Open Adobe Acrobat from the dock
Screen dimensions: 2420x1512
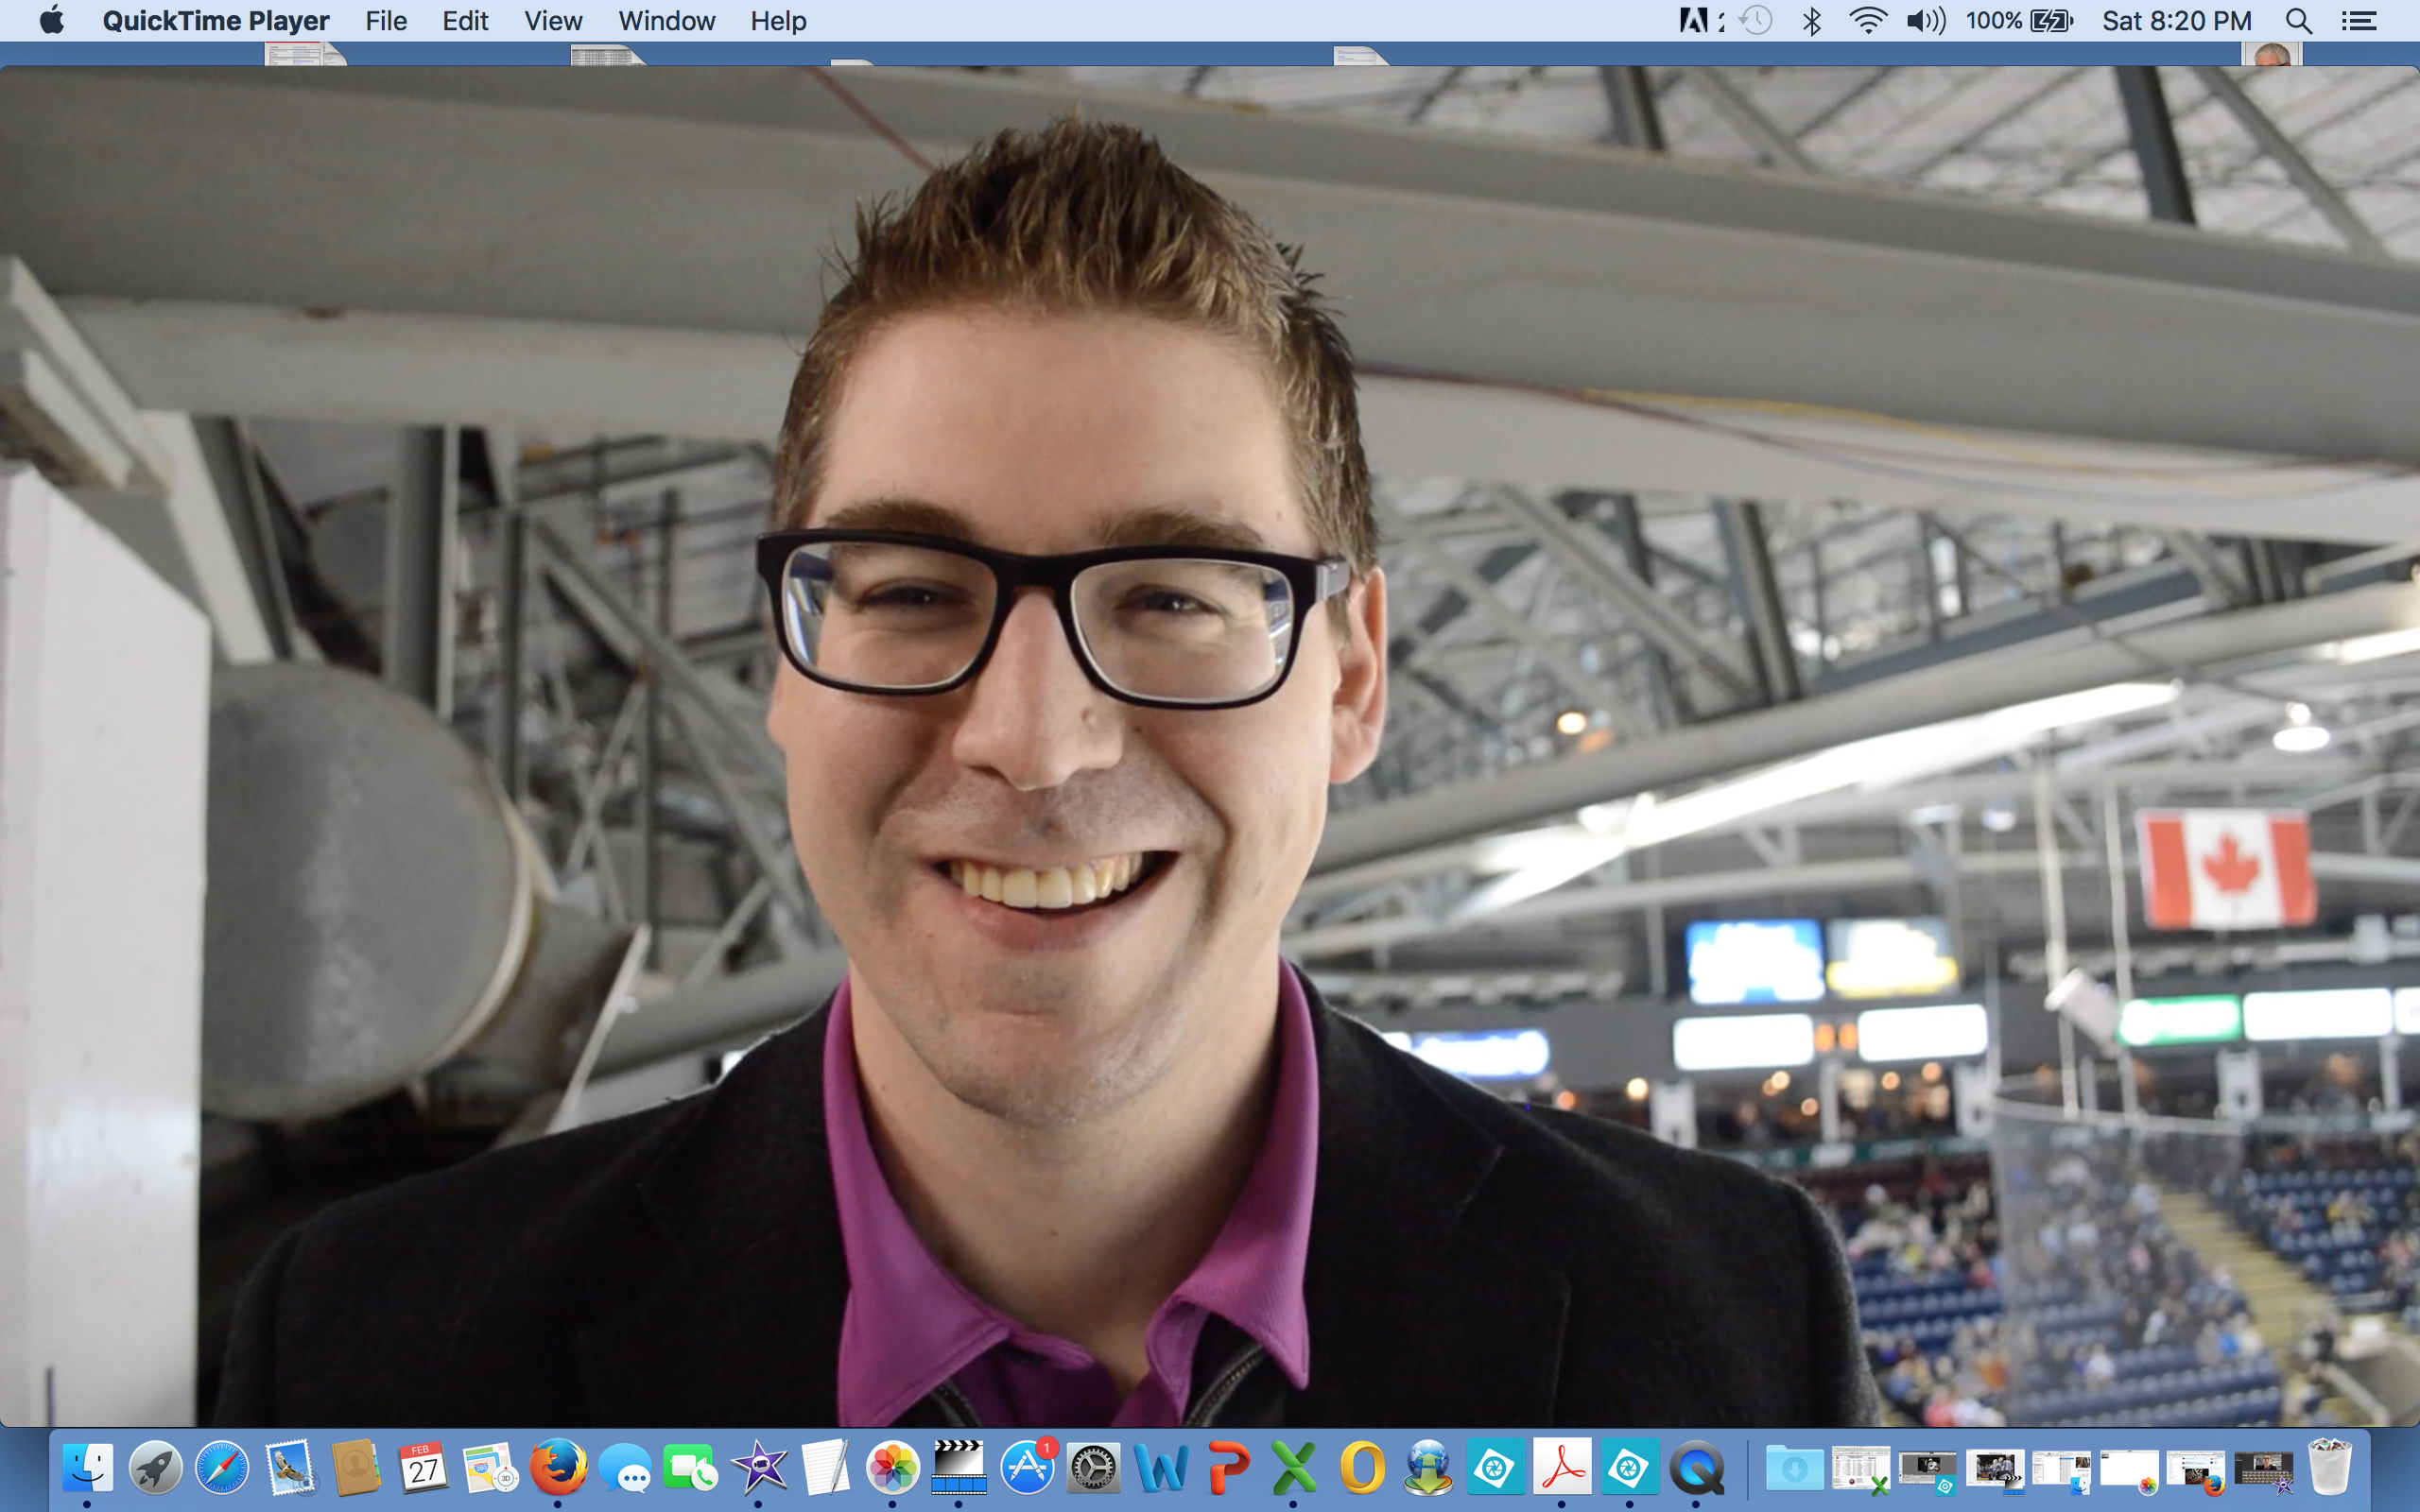pos(1562,1468)
